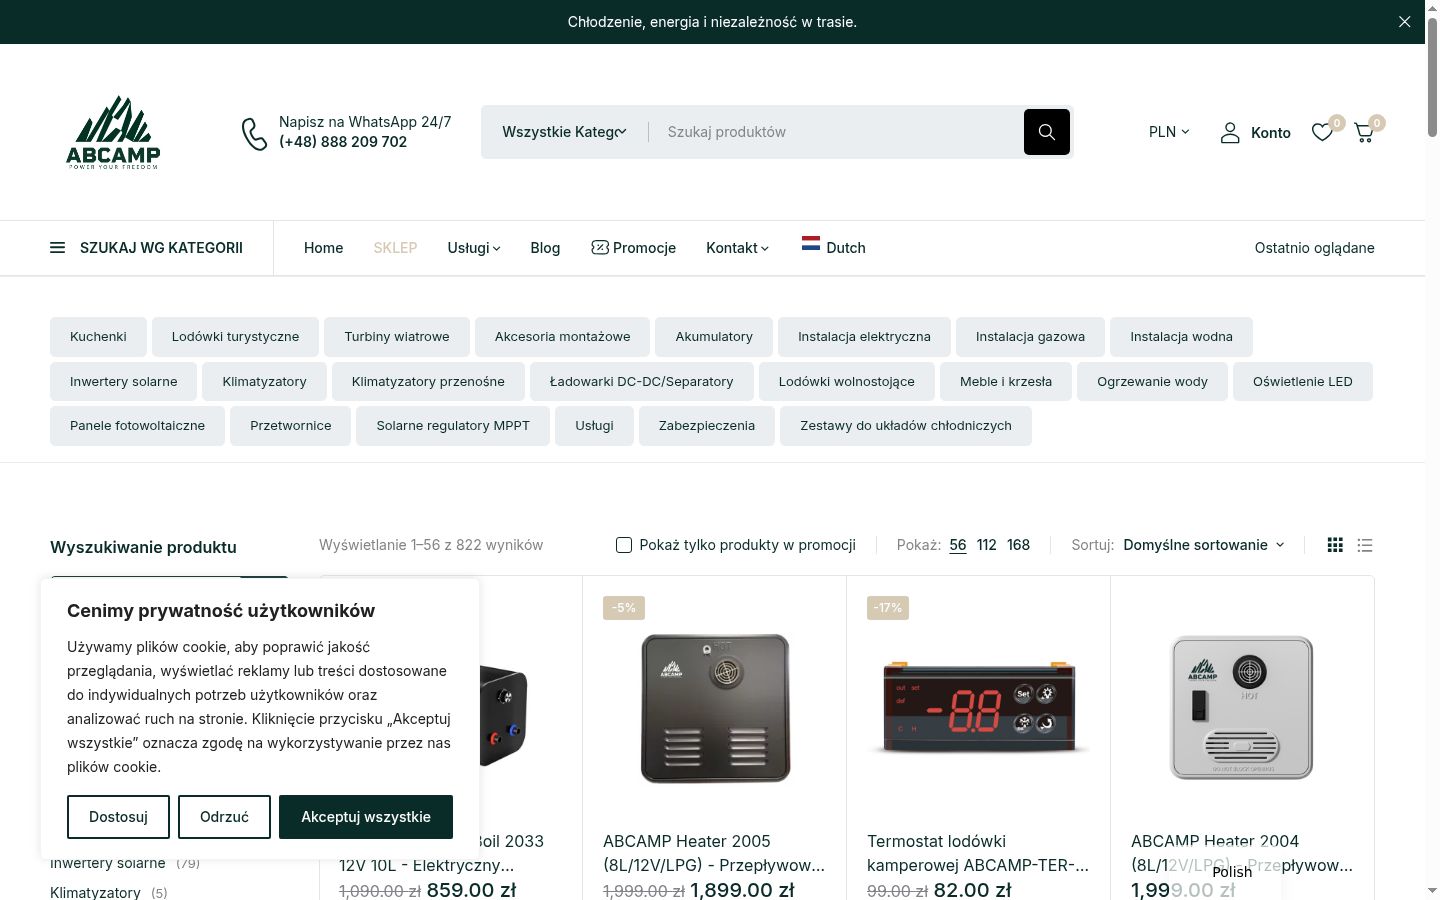
Task: Click the Odrzuć cookie button
Action: click(x=224, y=817)
